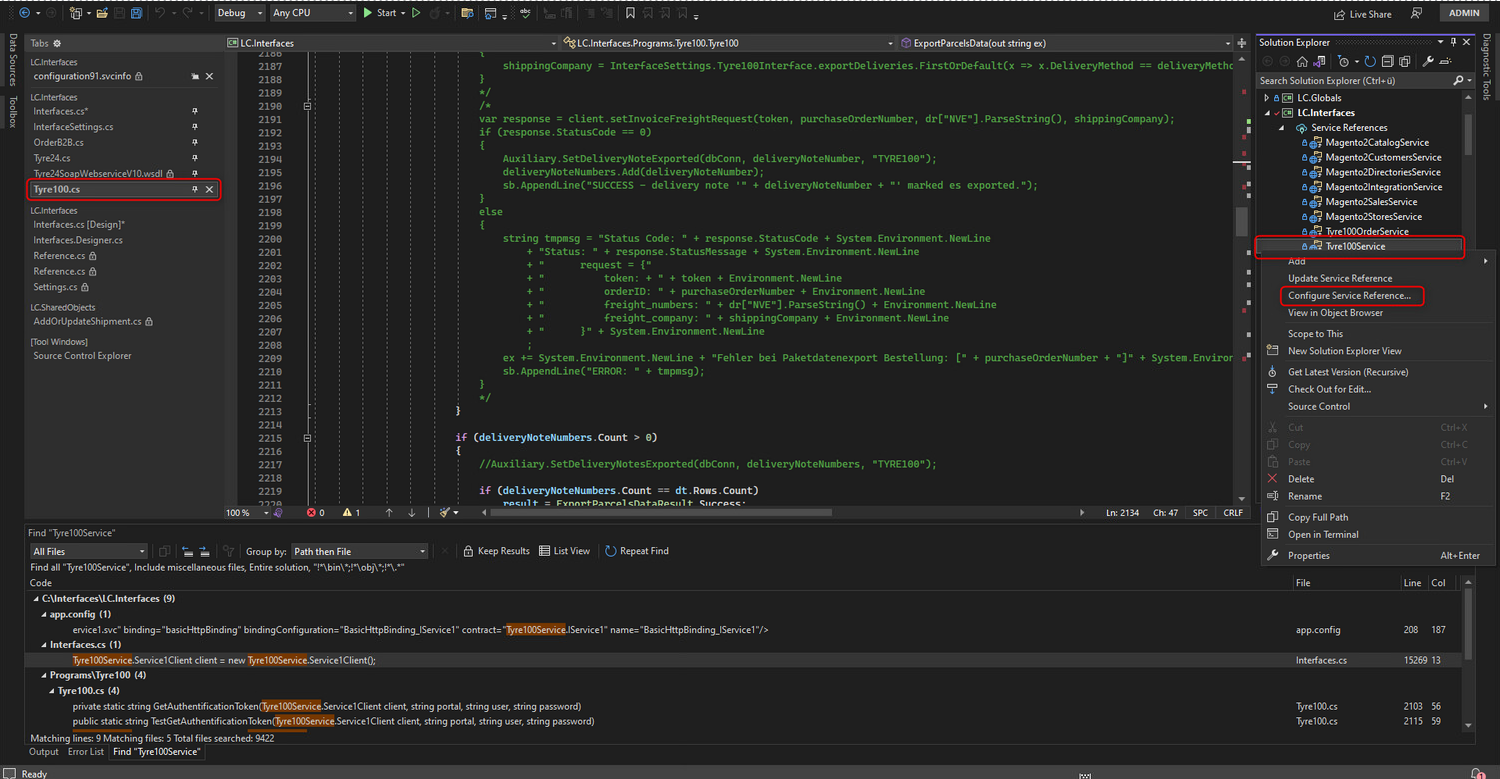Toggle Keep Results in find panel

pyautogui.click(x=495, y=551)
